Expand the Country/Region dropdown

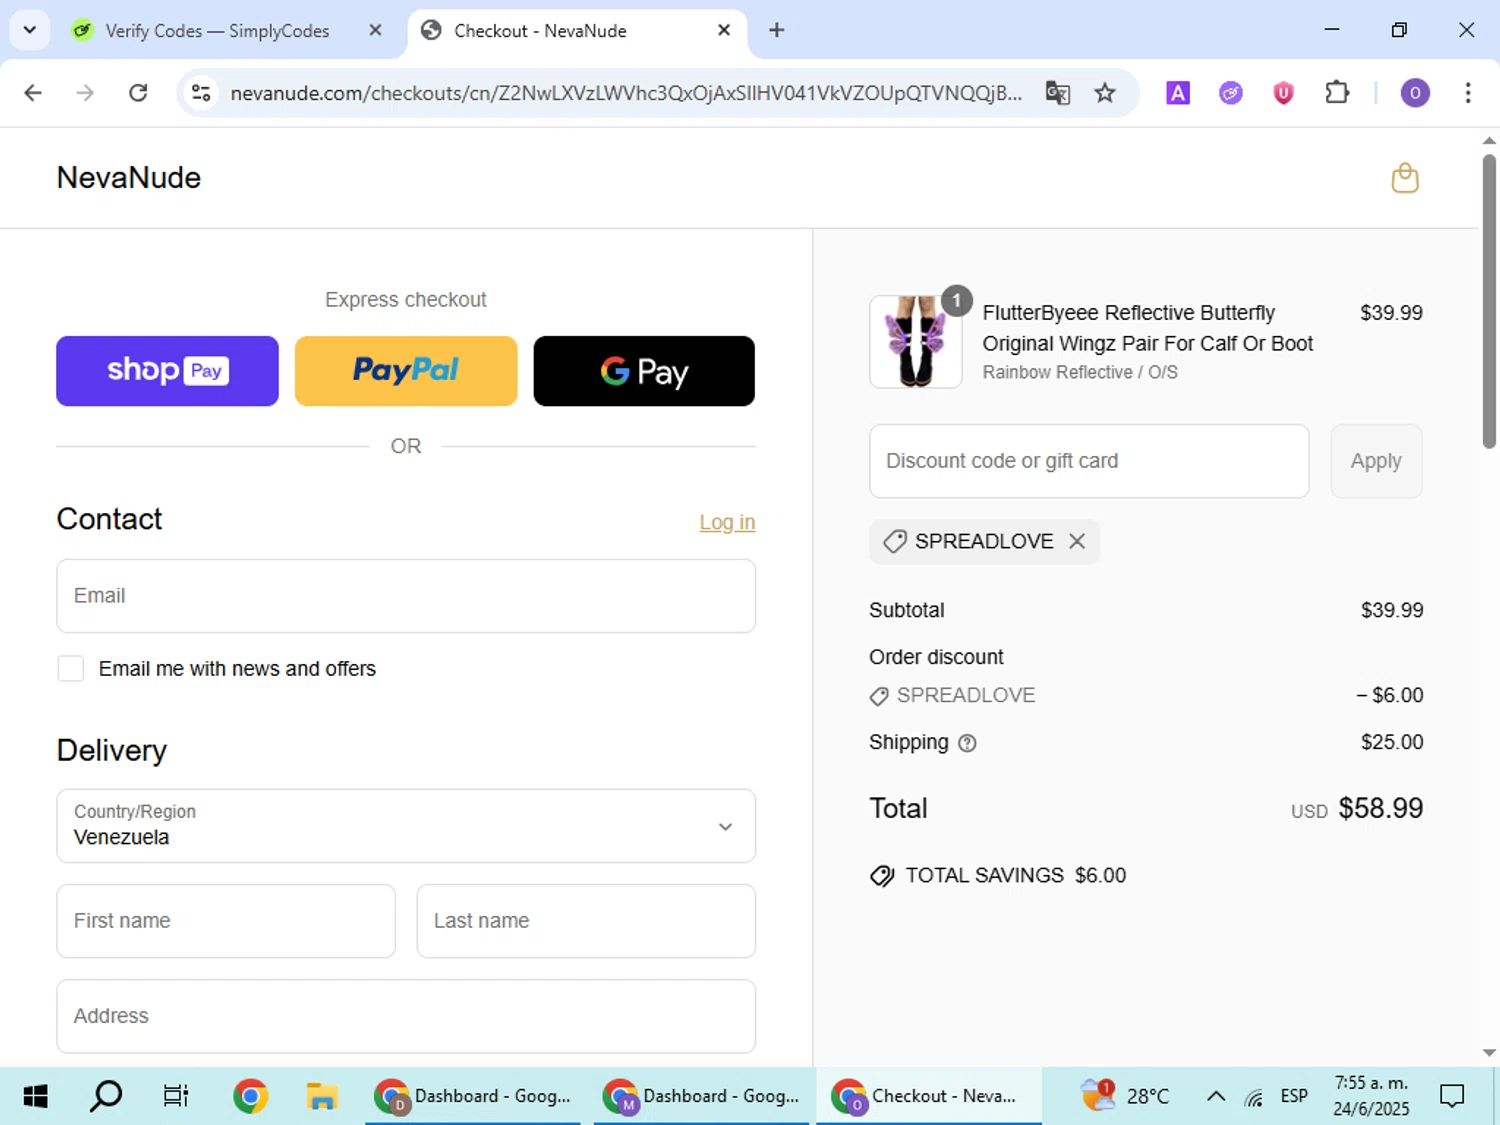(x=406, y=826)
